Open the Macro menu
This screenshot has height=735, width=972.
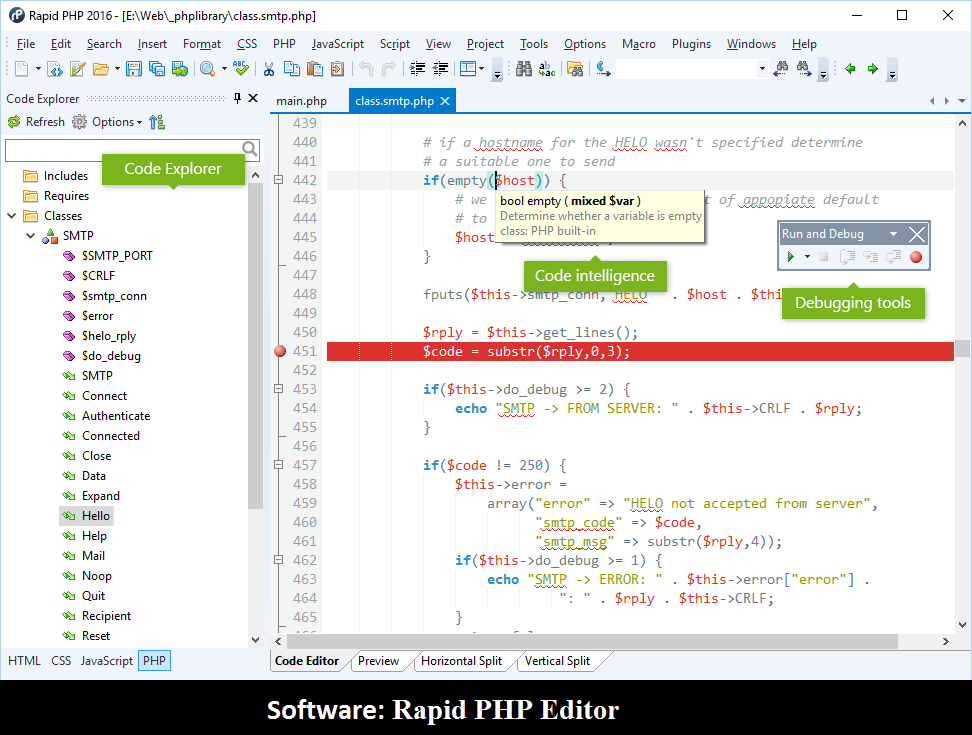tap(638, 44)
